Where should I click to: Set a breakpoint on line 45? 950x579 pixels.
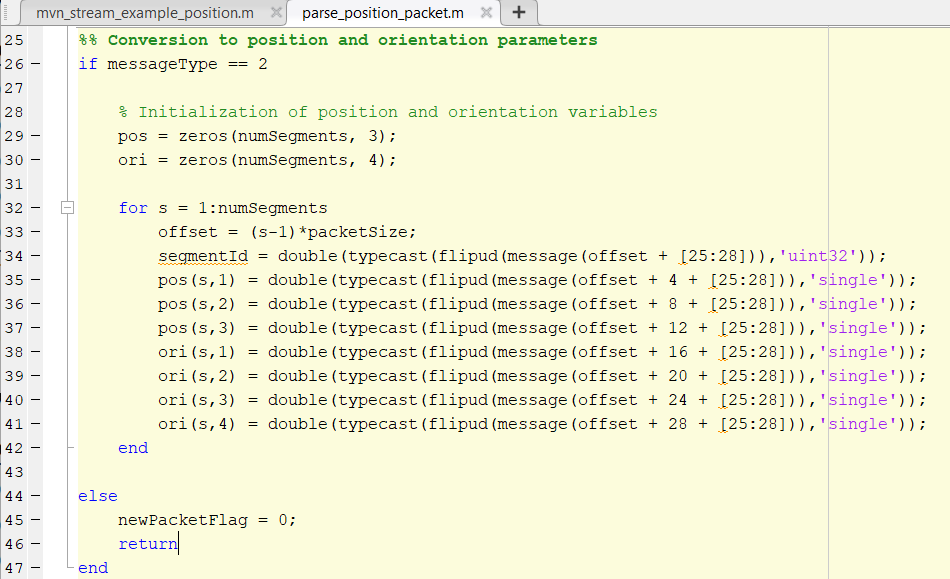point(35,519)
